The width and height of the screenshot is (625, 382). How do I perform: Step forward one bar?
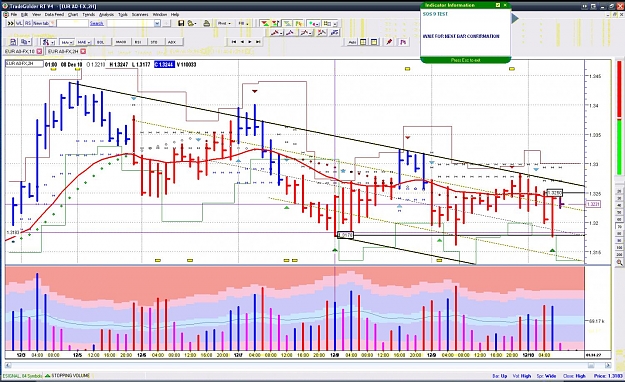(x=250, y=41)
